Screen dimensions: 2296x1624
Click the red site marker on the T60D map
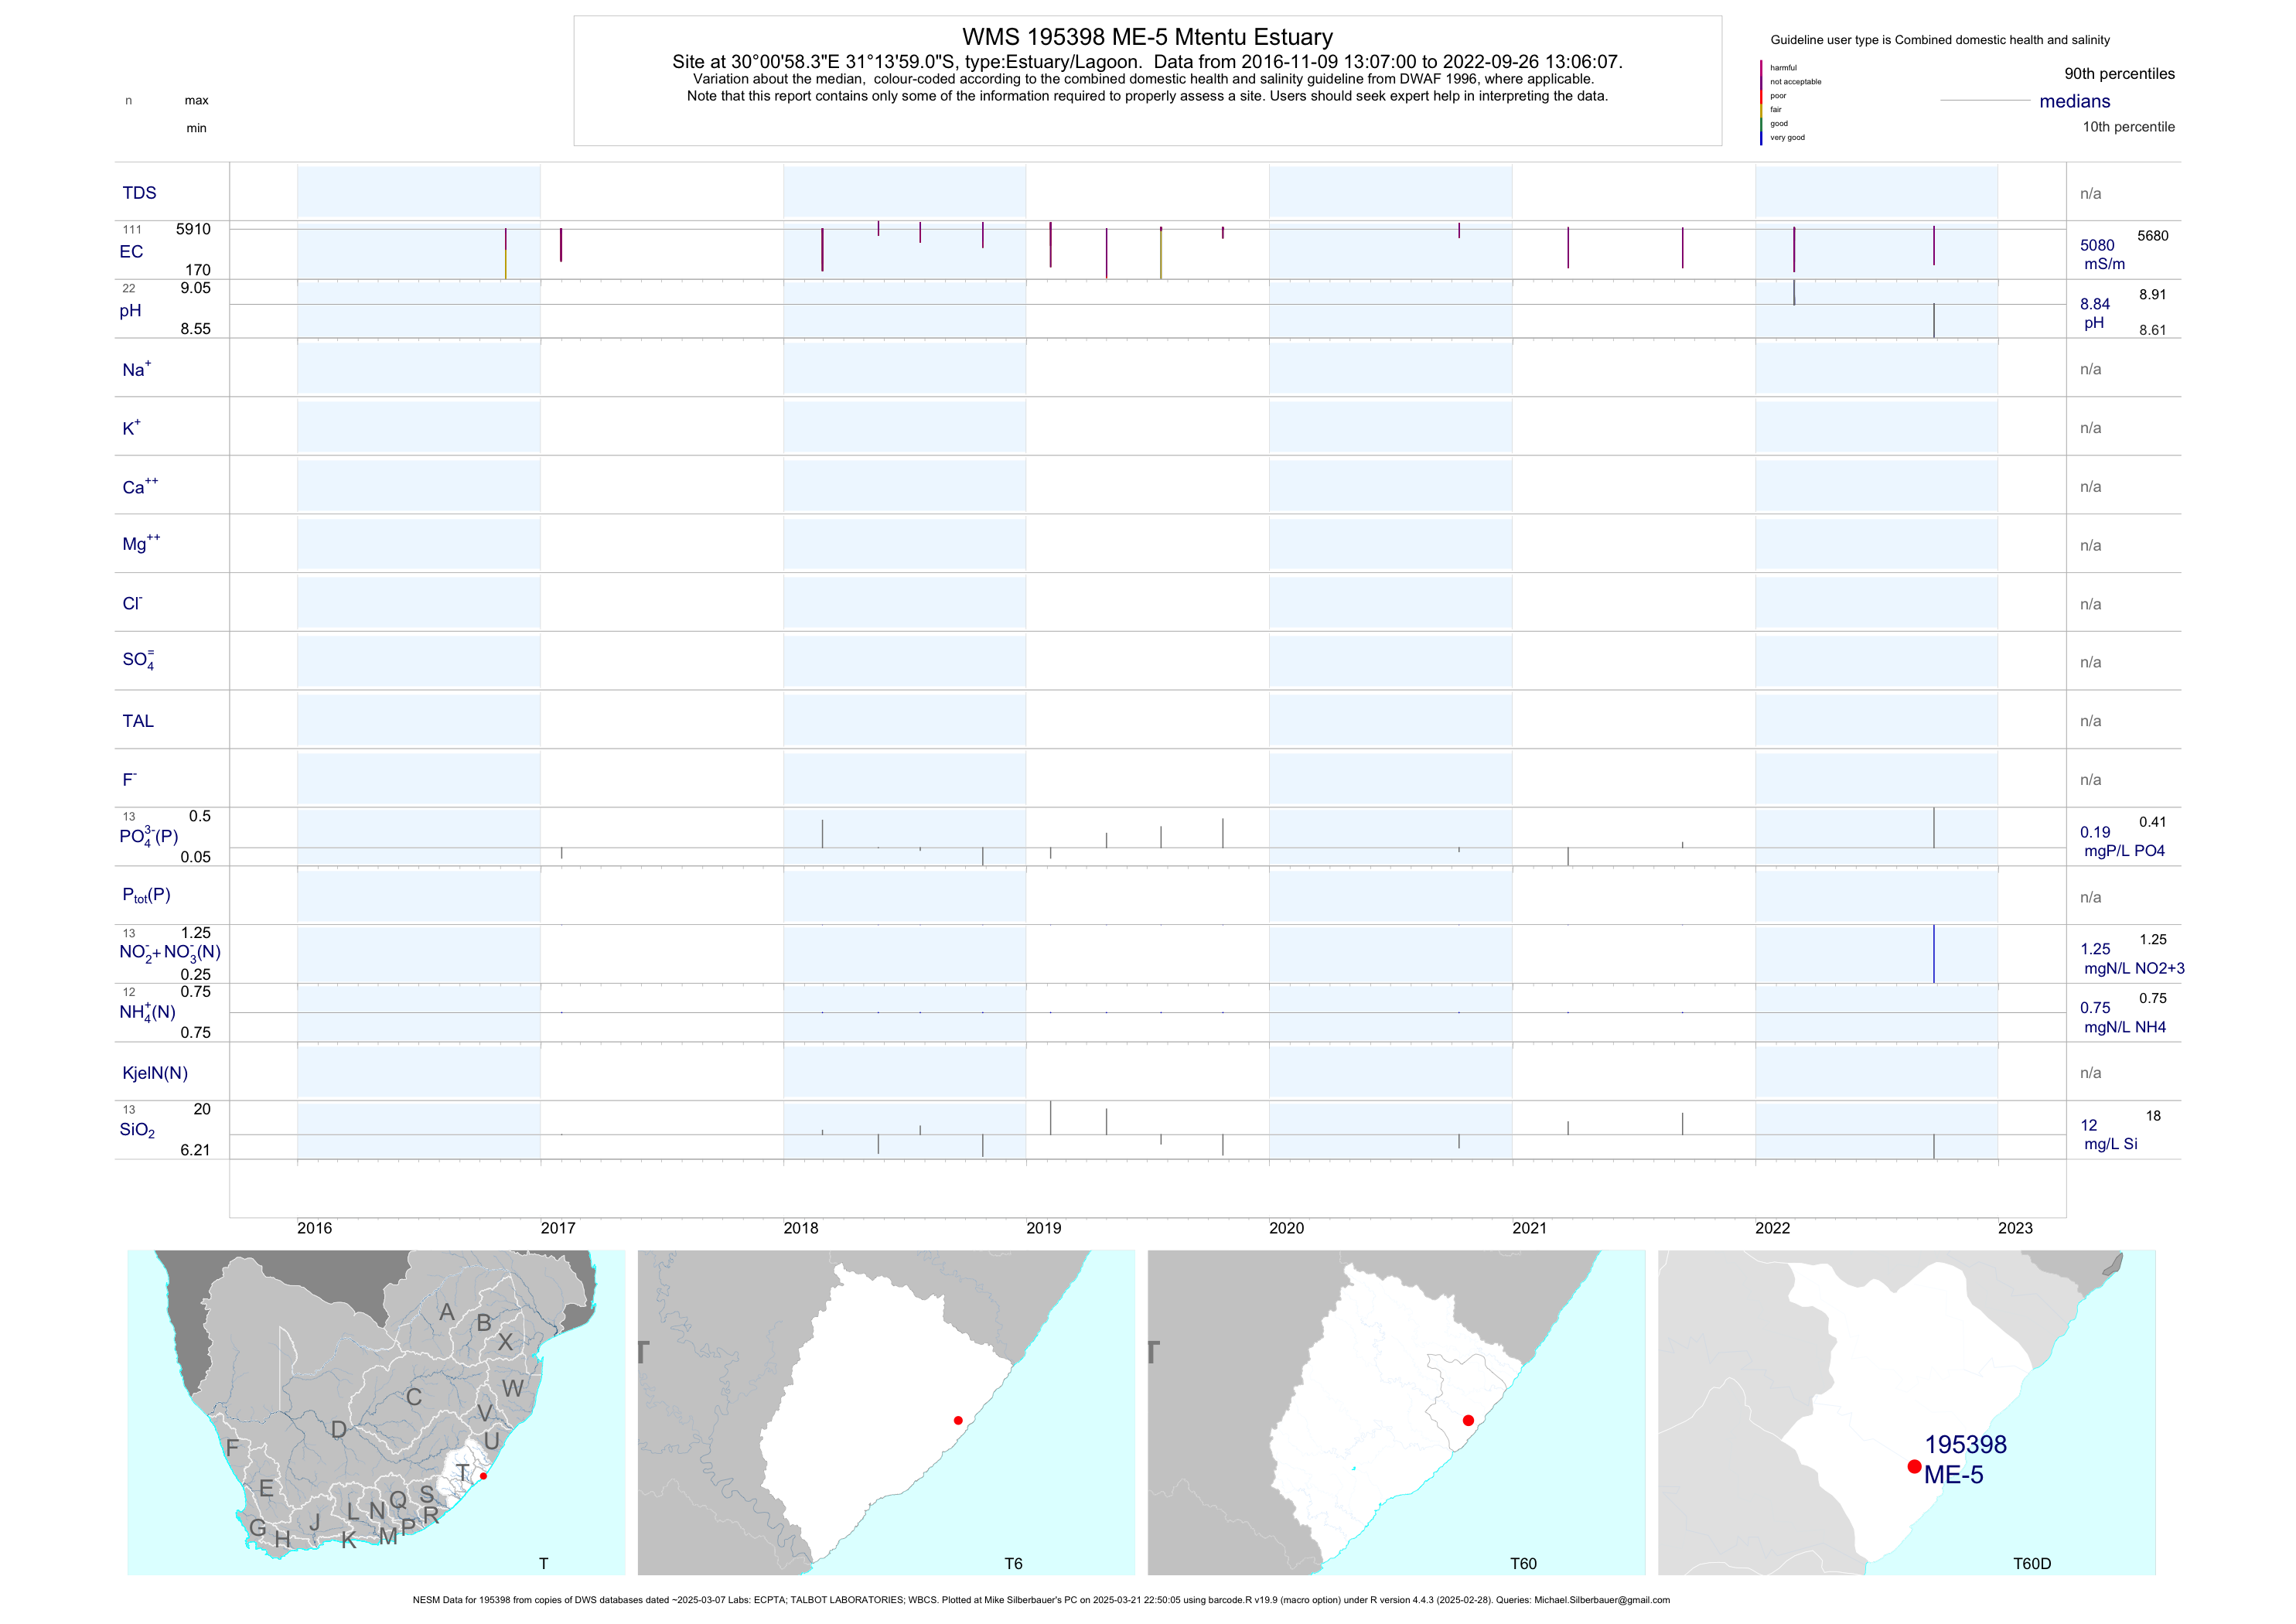[1913, 1466]
